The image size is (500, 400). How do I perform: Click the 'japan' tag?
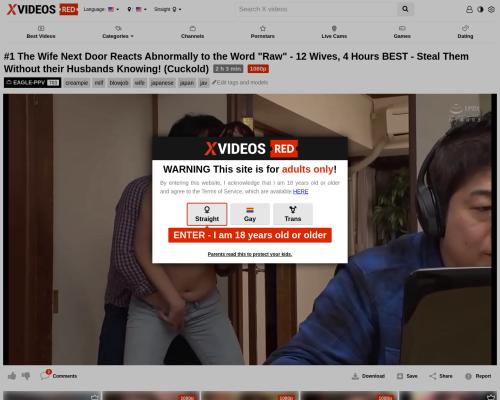187,83
